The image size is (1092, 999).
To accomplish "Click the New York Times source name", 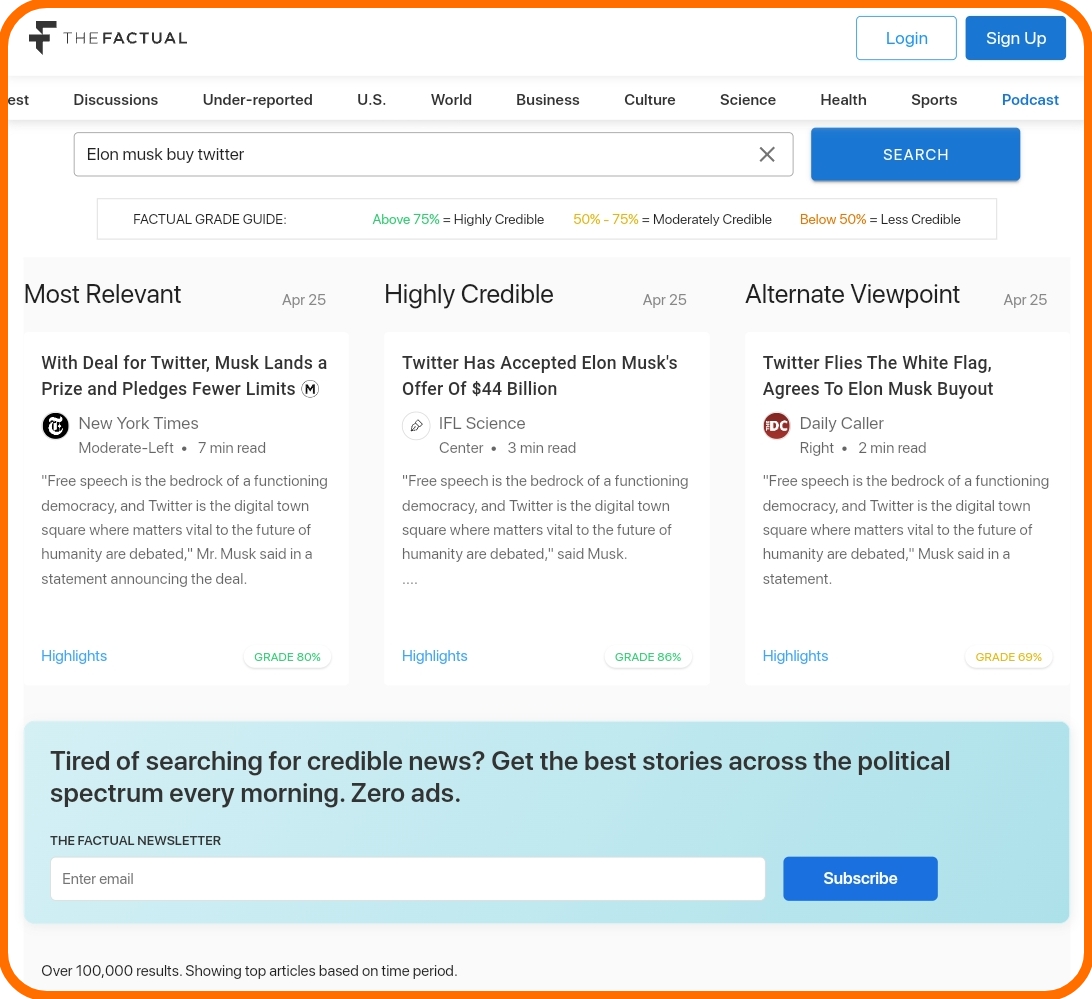I will tap(139, 423).
